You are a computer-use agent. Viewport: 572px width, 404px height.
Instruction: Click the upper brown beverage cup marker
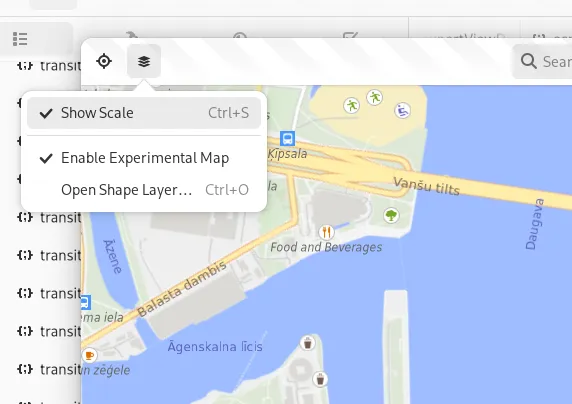(308, 343)
